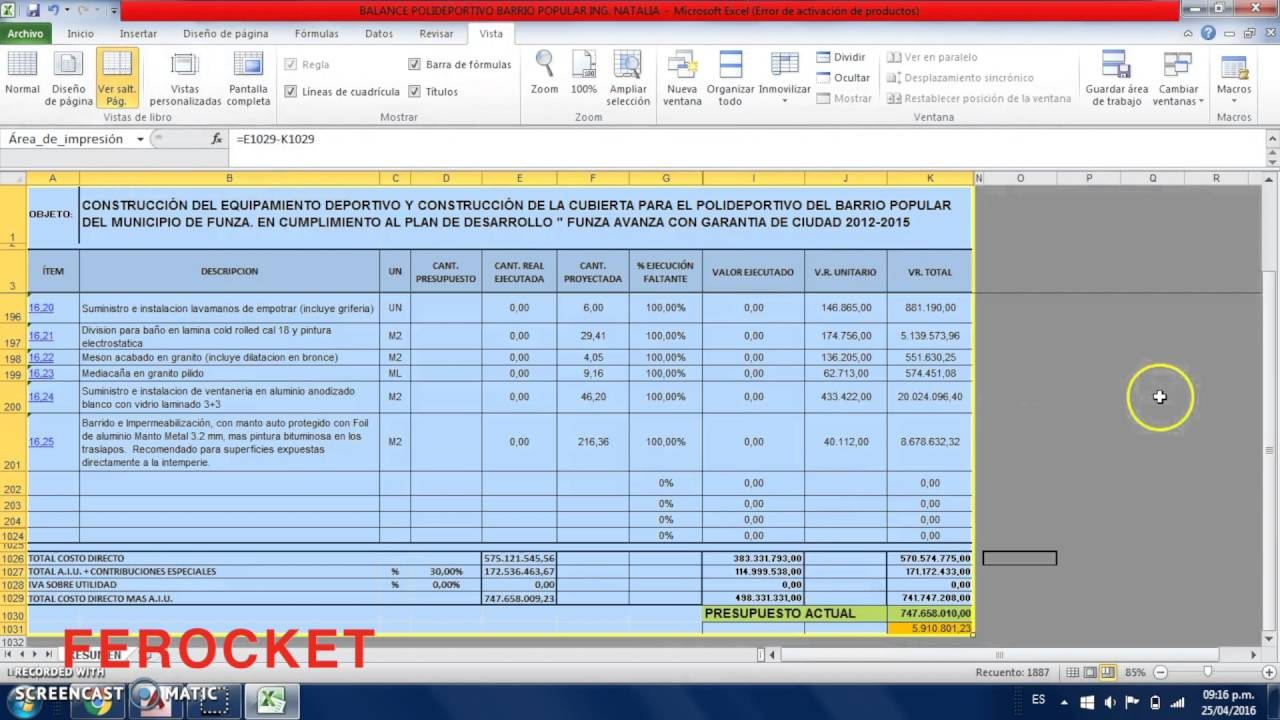Toggle Barra de fórmulas checkbox
Viewport: 1280px width, 720px height.
pyautogui.click(x=414, y=64)
